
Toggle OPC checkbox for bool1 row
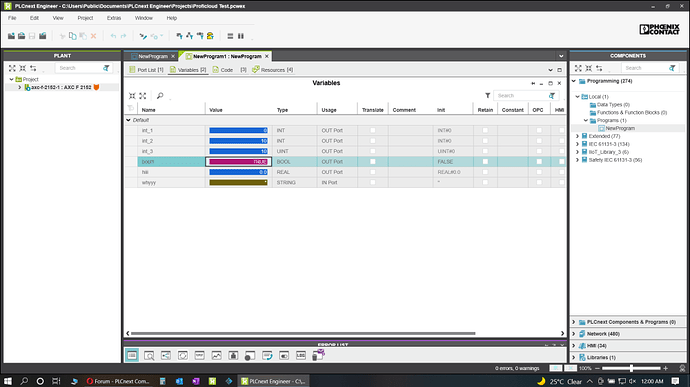(x=539, y=162)
